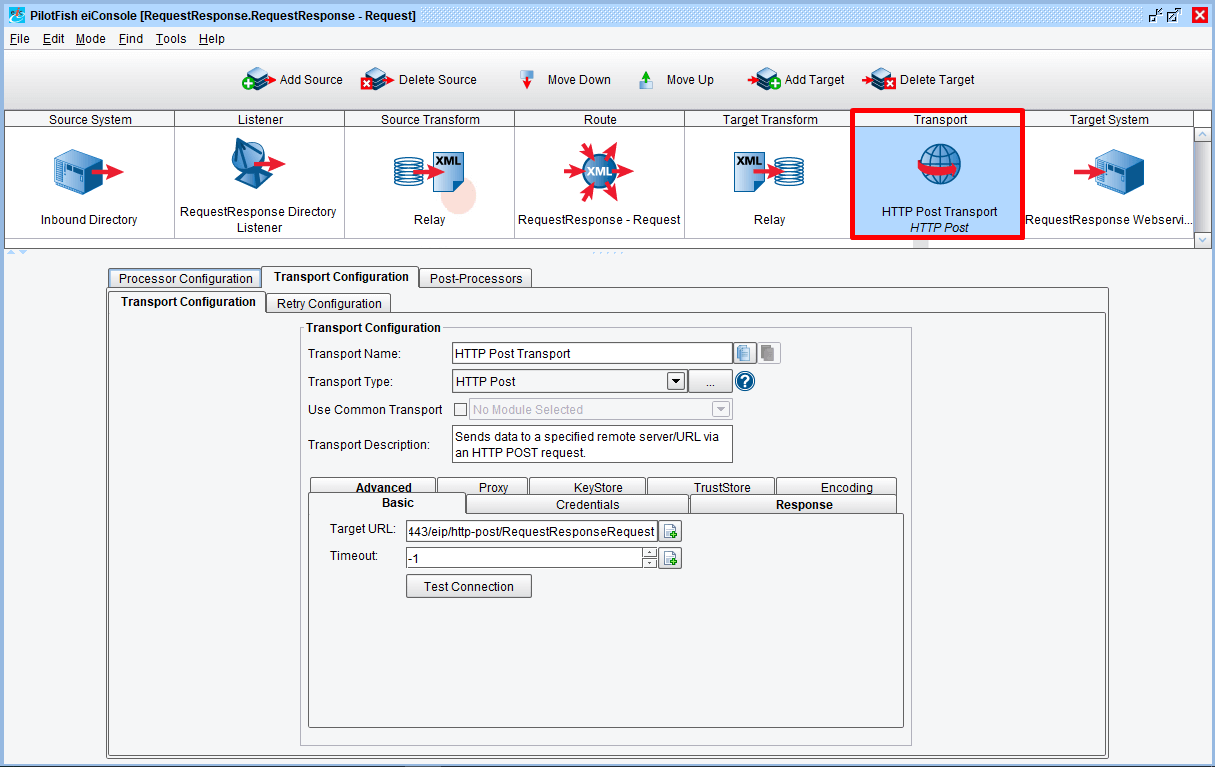Viewport: 1215px width, 767px height.
Task: Select the Source Transform Relay stage
Action: [x=430, y=183]
